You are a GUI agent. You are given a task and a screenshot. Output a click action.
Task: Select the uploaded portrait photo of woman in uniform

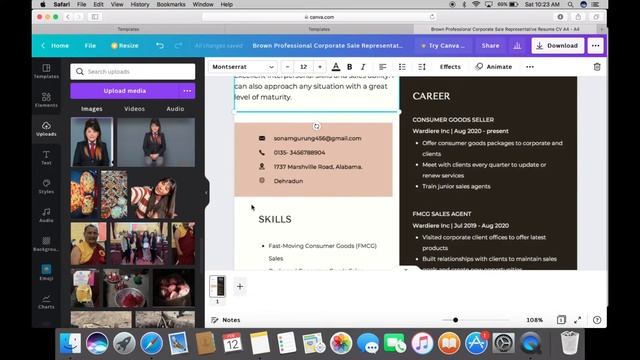92,142
